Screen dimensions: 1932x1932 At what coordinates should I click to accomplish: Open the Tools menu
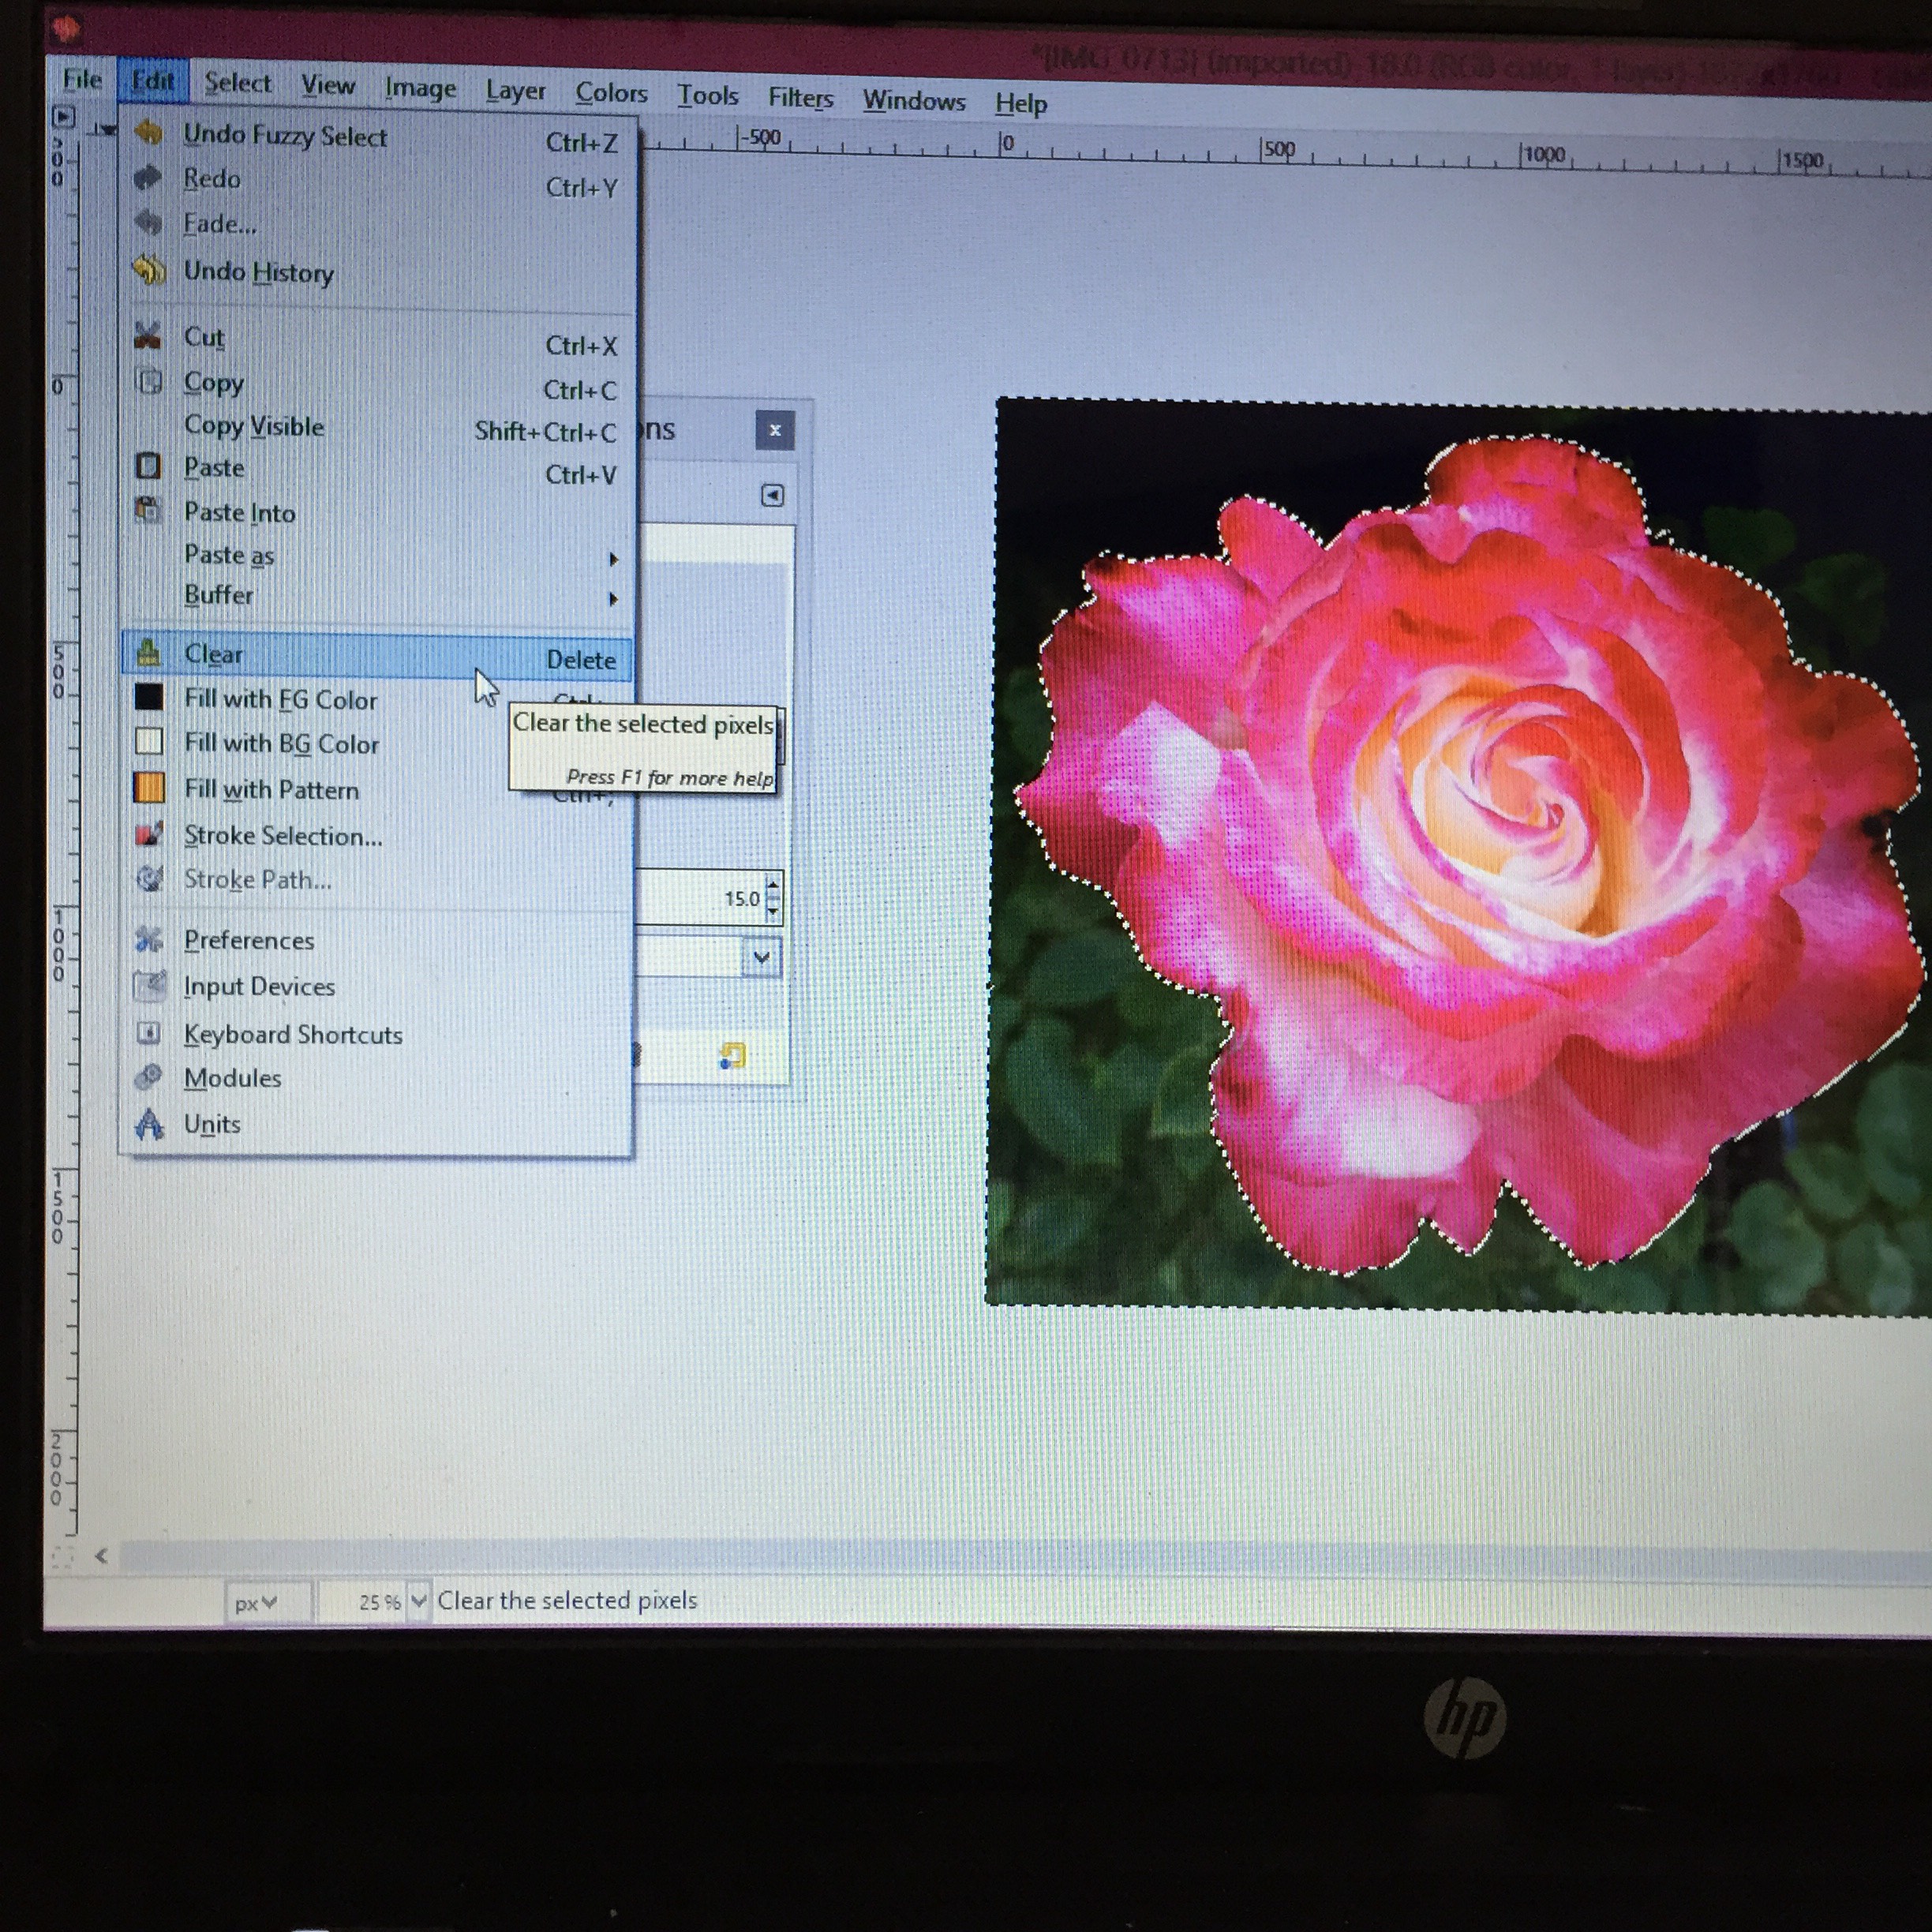(707, 96)
